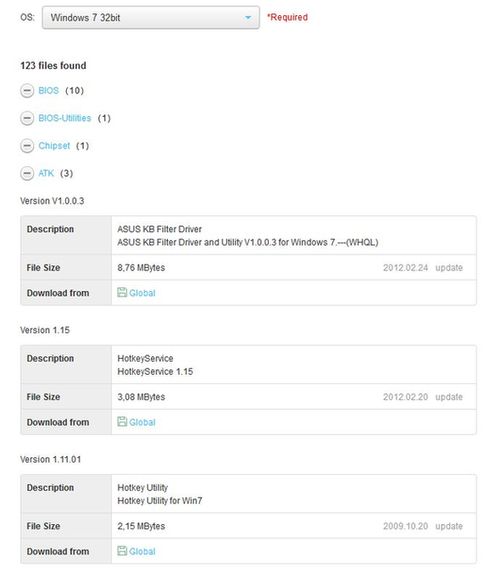Click the download disk icon for Hotkey Utility
The width and height of the screenshot is (500, 575).
pos(122,551)
